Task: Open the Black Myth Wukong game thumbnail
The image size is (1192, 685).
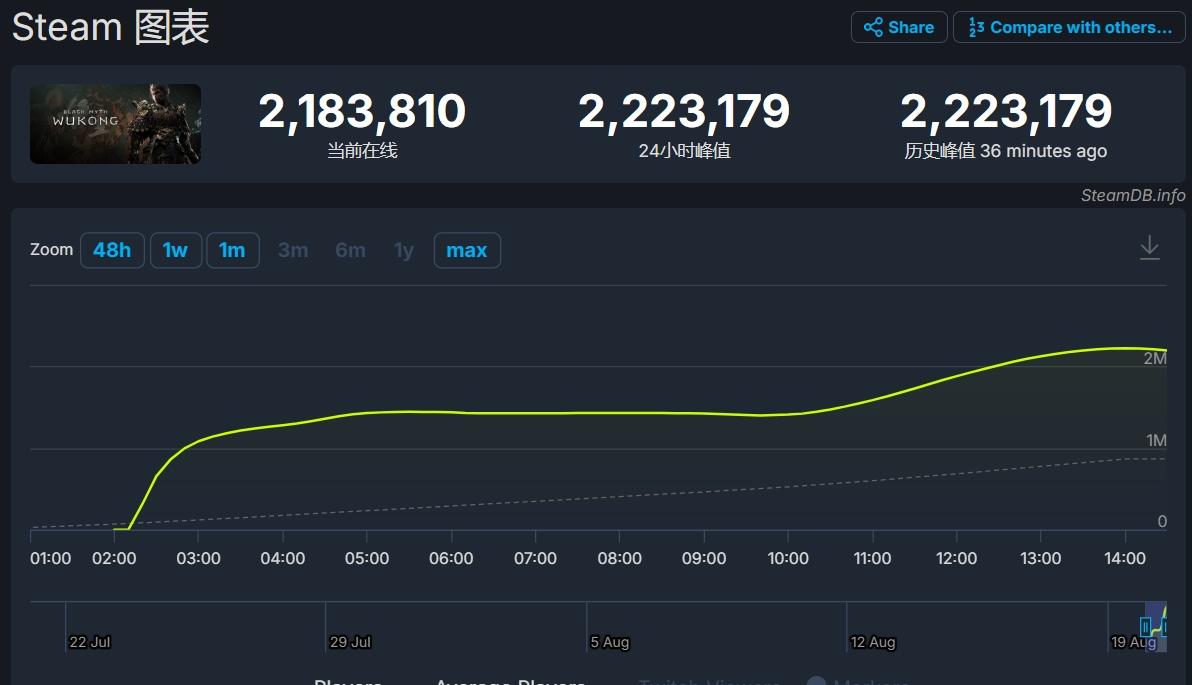Action: 116,124
